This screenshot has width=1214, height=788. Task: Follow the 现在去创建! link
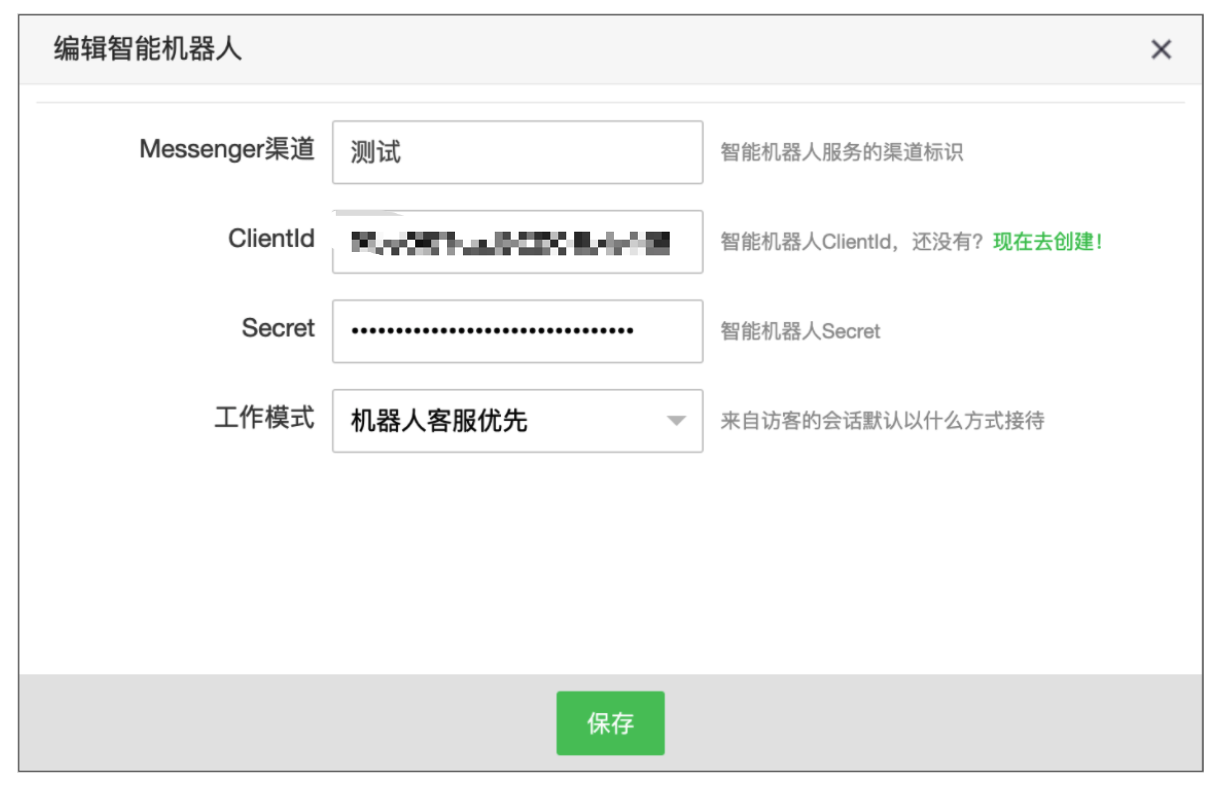pyautogui.click(x=1047, y=242)
